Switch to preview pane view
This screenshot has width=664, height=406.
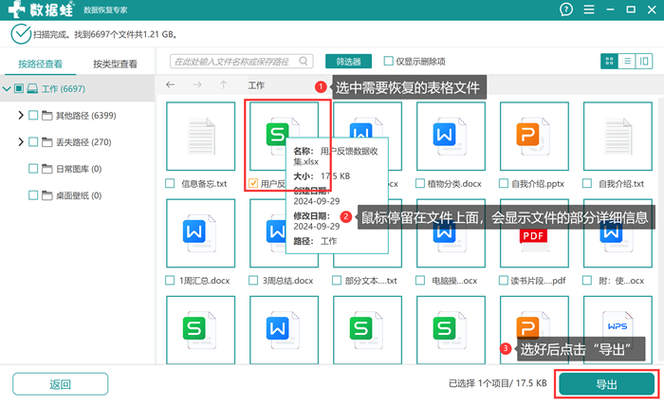pyautogui.click(x=644, y=61)
